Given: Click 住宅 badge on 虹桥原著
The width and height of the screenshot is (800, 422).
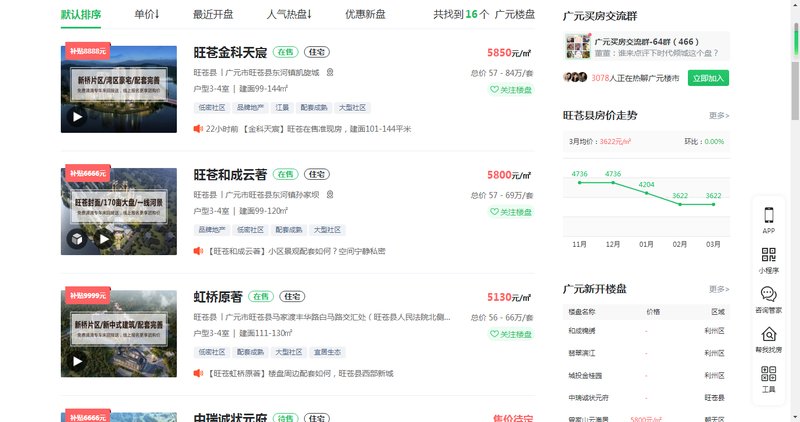Looking at the screenshot, I should [292, 296].
